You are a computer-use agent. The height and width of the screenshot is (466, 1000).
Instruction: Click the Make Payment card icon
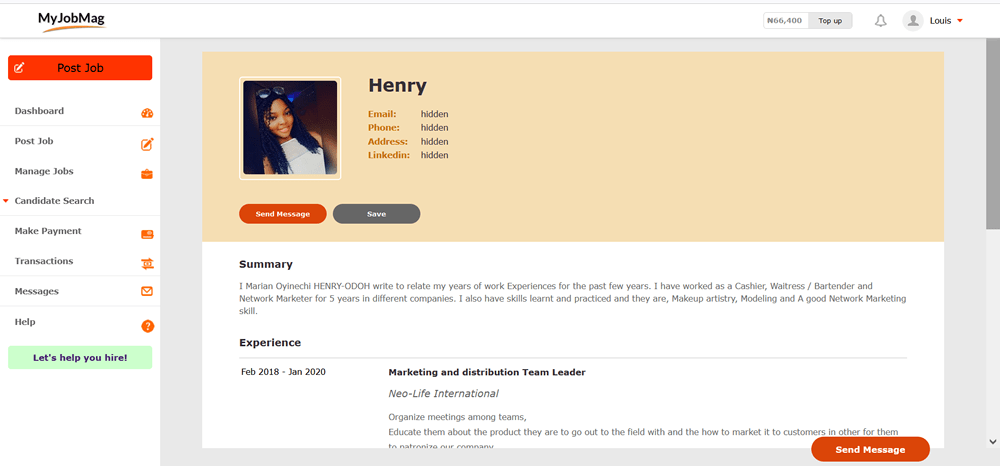click(147, 234)
